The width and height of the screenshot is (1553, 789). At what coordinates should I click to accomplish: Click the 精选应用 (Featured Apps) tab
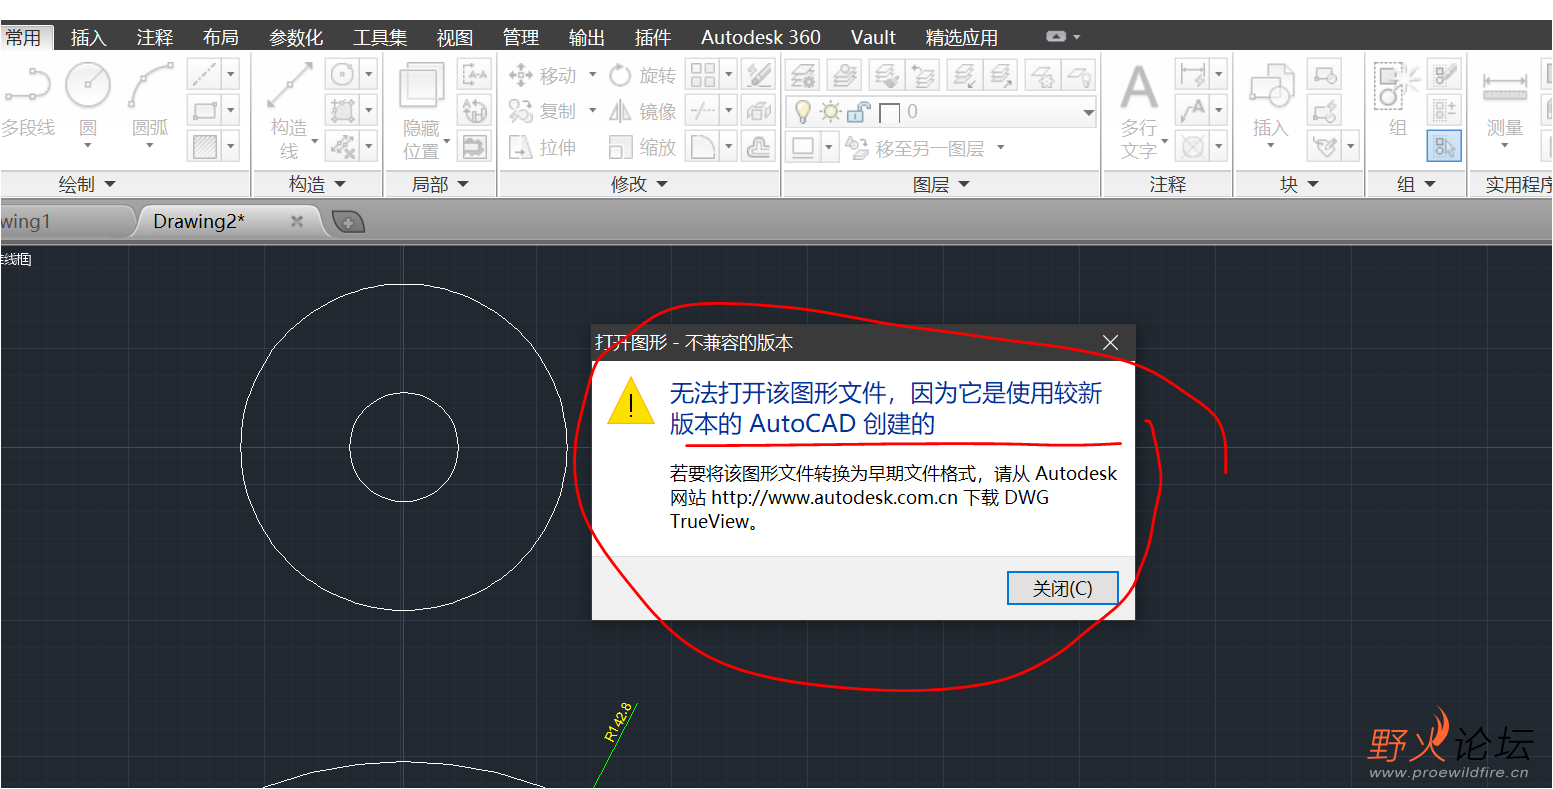(x=962, y=37)
